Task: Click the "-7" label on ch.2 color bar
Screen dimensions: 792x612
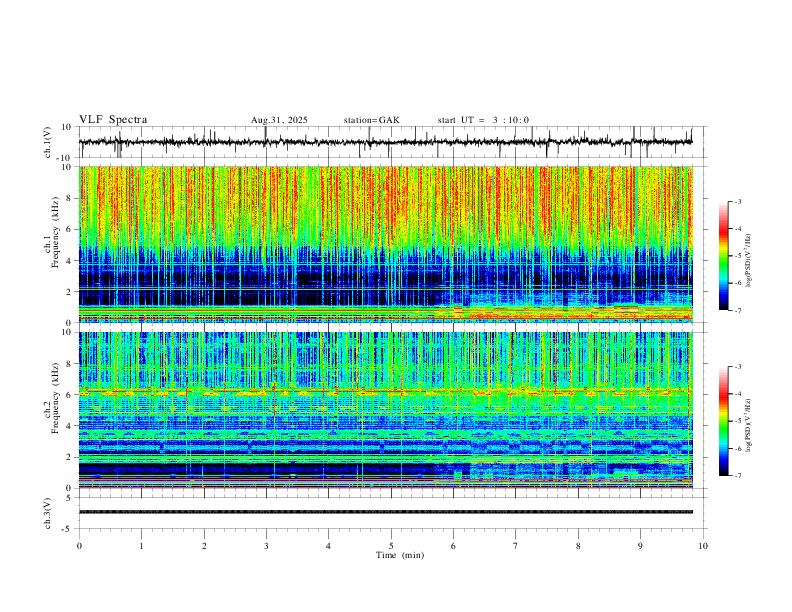Action: pos(737,475)
